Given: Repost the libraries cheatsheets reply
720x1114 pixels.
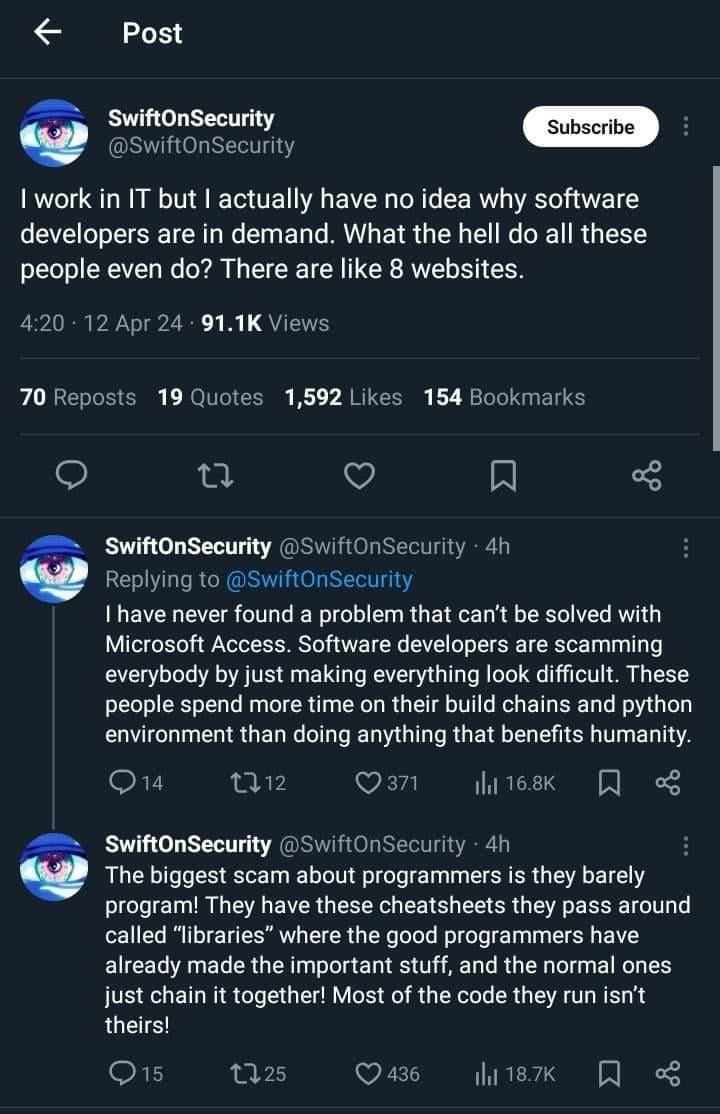Looking at the screenshot, I should pyautogui.click(x=243, y=1074).
